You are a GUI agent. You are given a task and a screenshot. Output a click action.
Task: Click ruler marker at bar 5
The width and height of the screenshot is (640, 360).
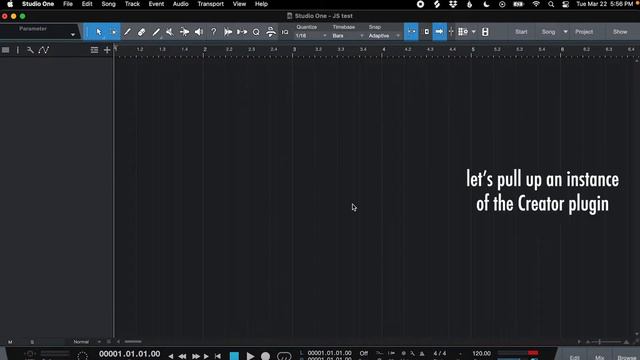[473, 49]
